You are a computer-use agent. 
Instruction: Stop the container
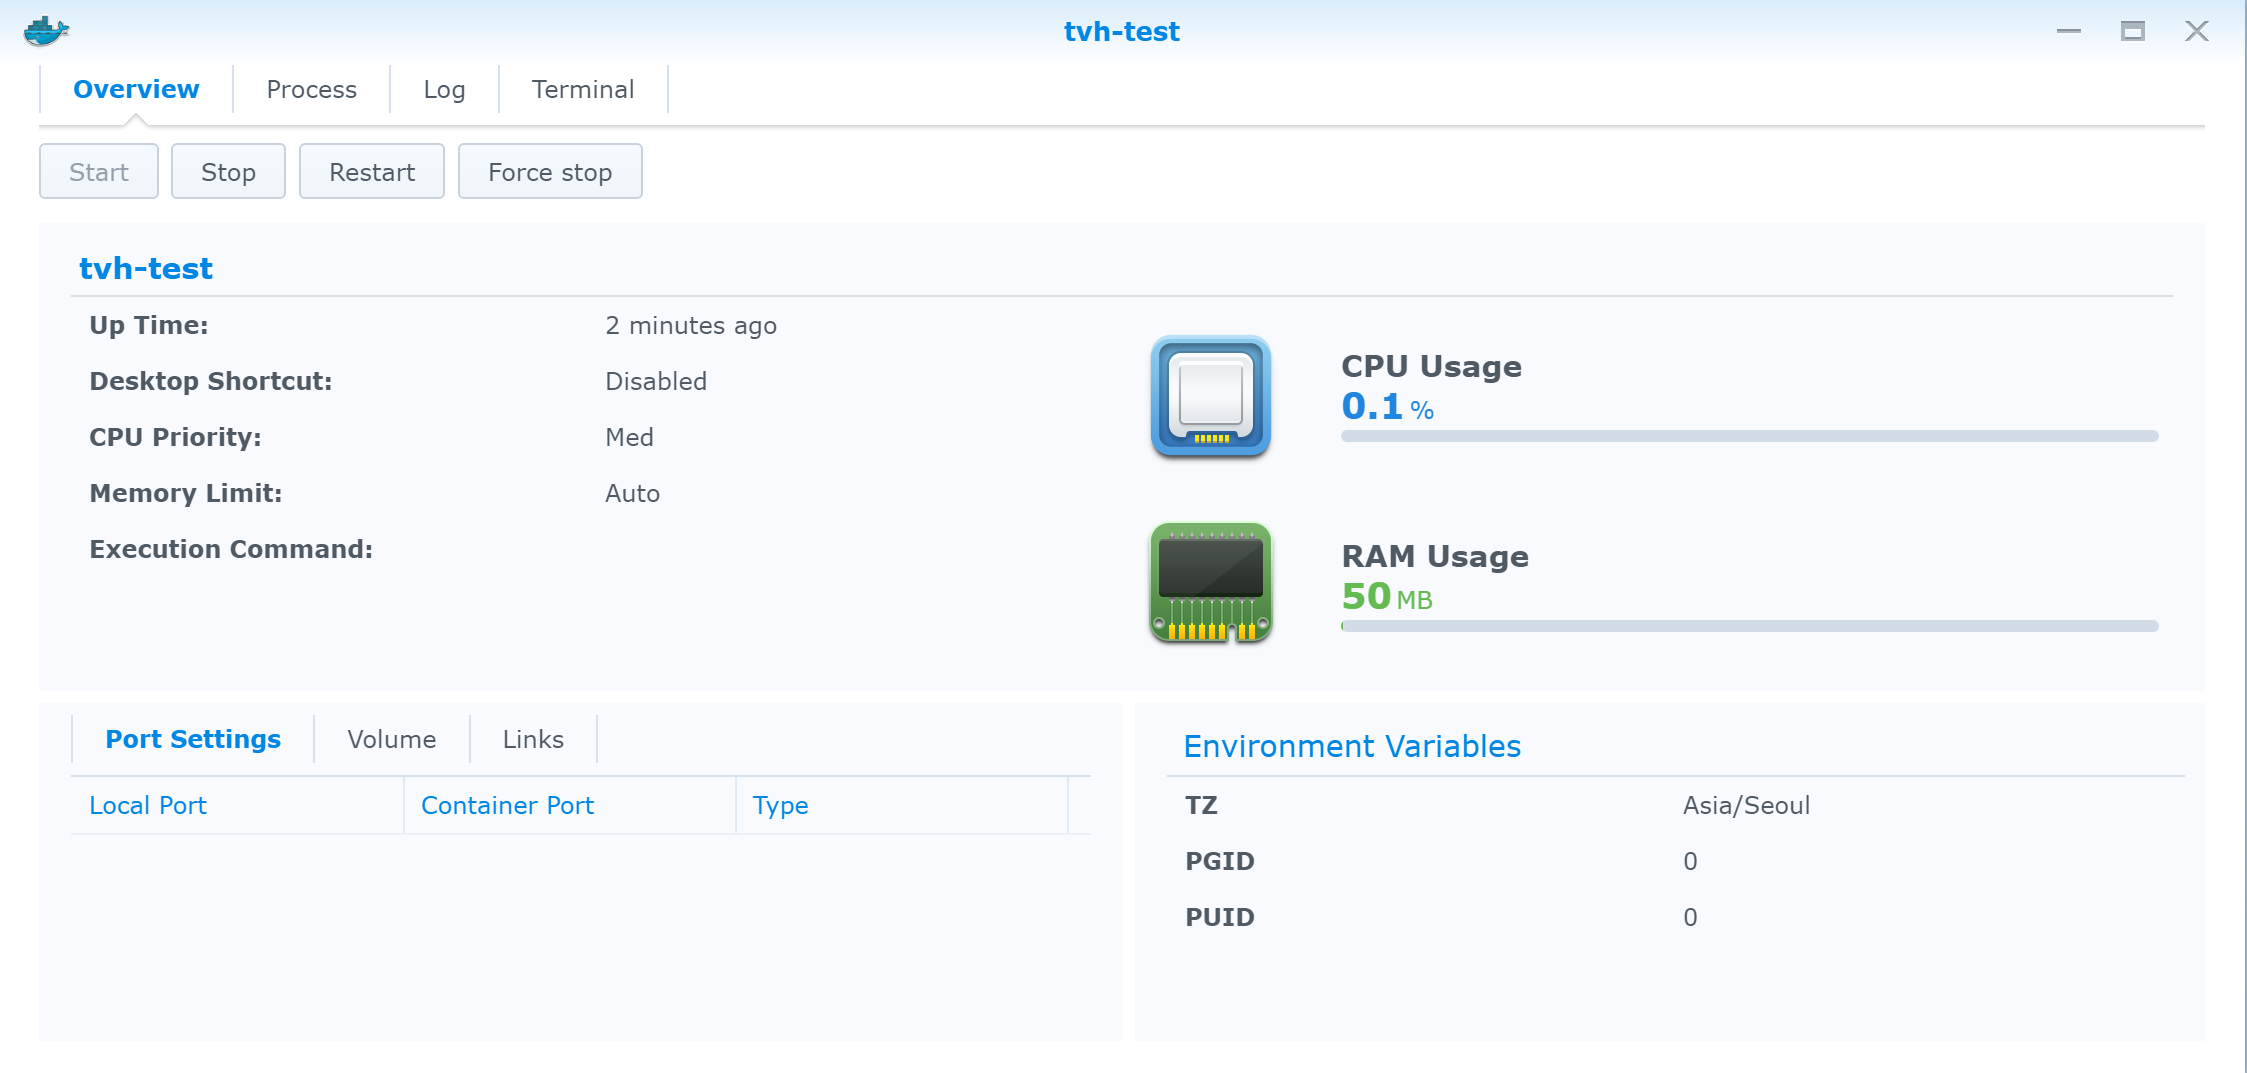click(228, 172)
